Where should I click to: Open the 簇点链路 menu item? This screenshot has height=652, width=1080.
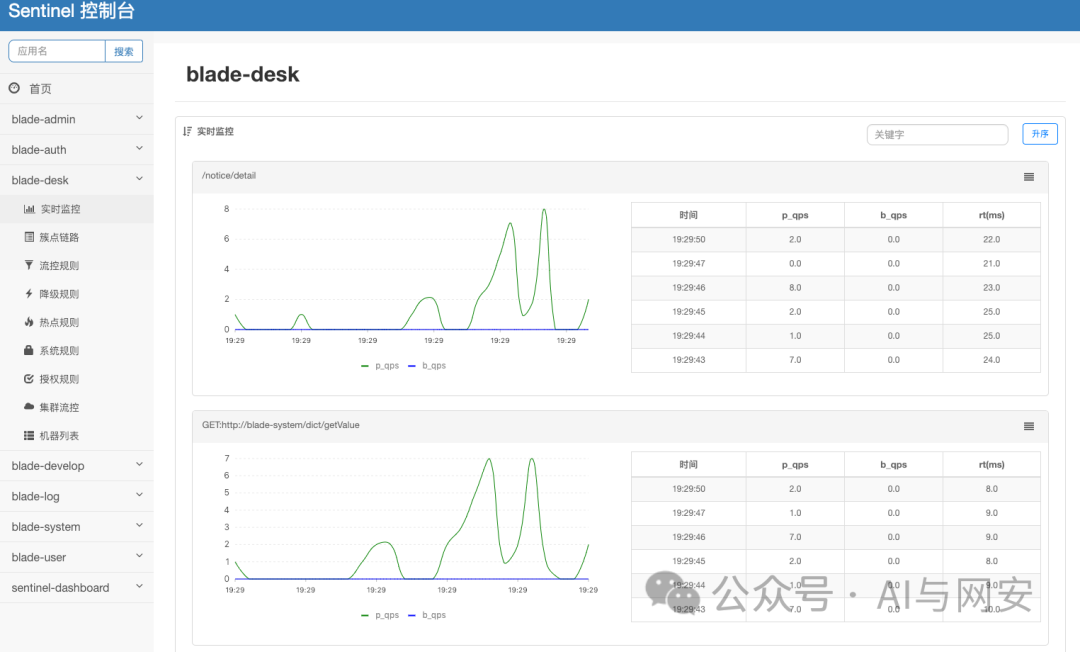pos(76,237)
